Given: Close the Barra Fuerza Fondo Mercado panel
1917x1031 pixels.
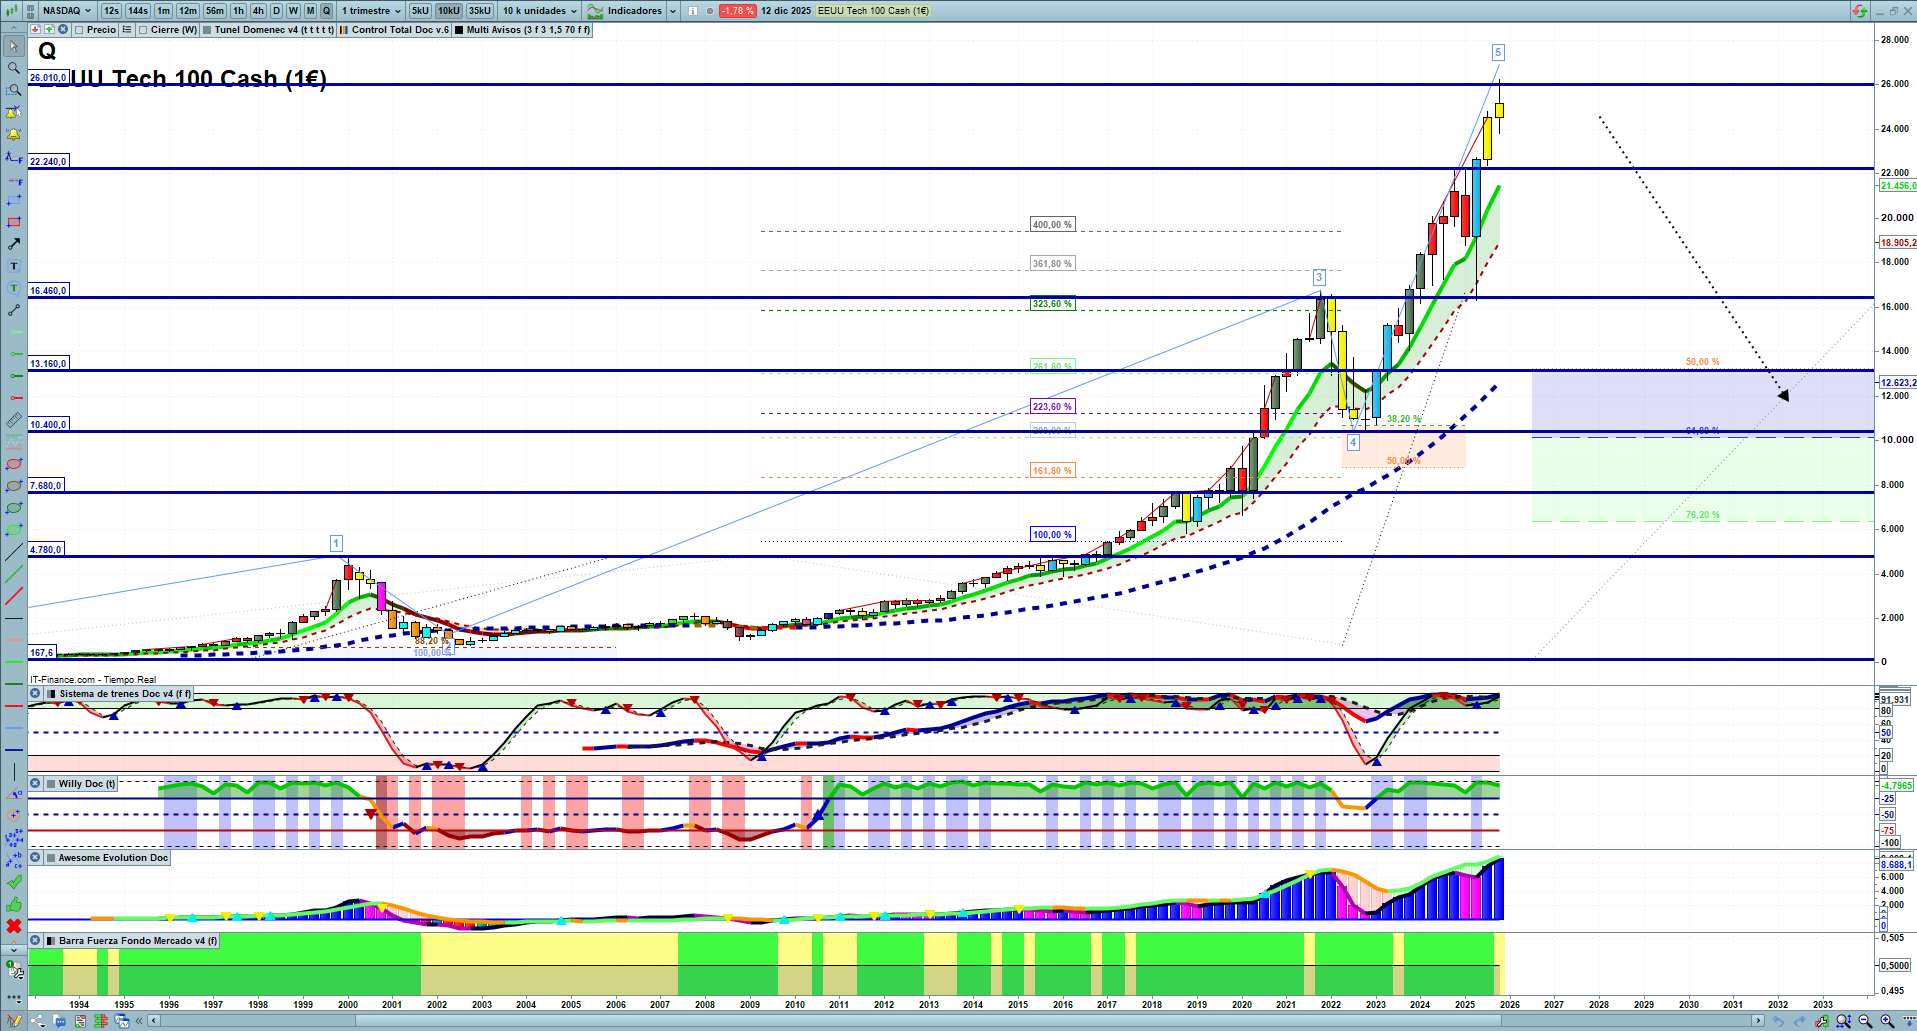Looking at the screenshot, I should 35,940.
